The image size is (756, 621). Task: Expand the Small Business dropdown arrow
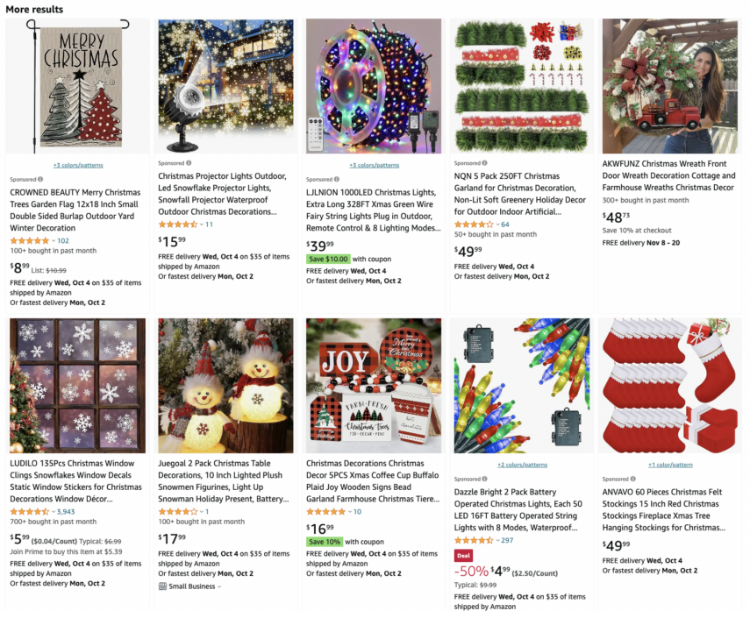point(219,587)
